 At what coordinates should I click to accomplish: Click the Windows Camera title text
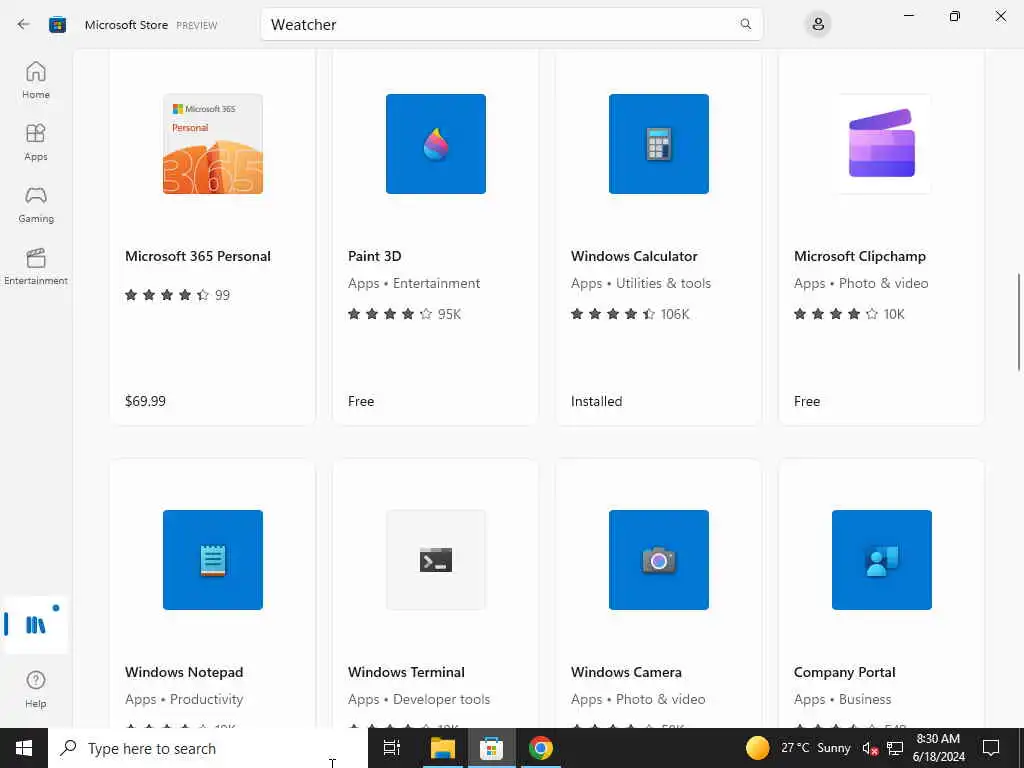(626, 672)
